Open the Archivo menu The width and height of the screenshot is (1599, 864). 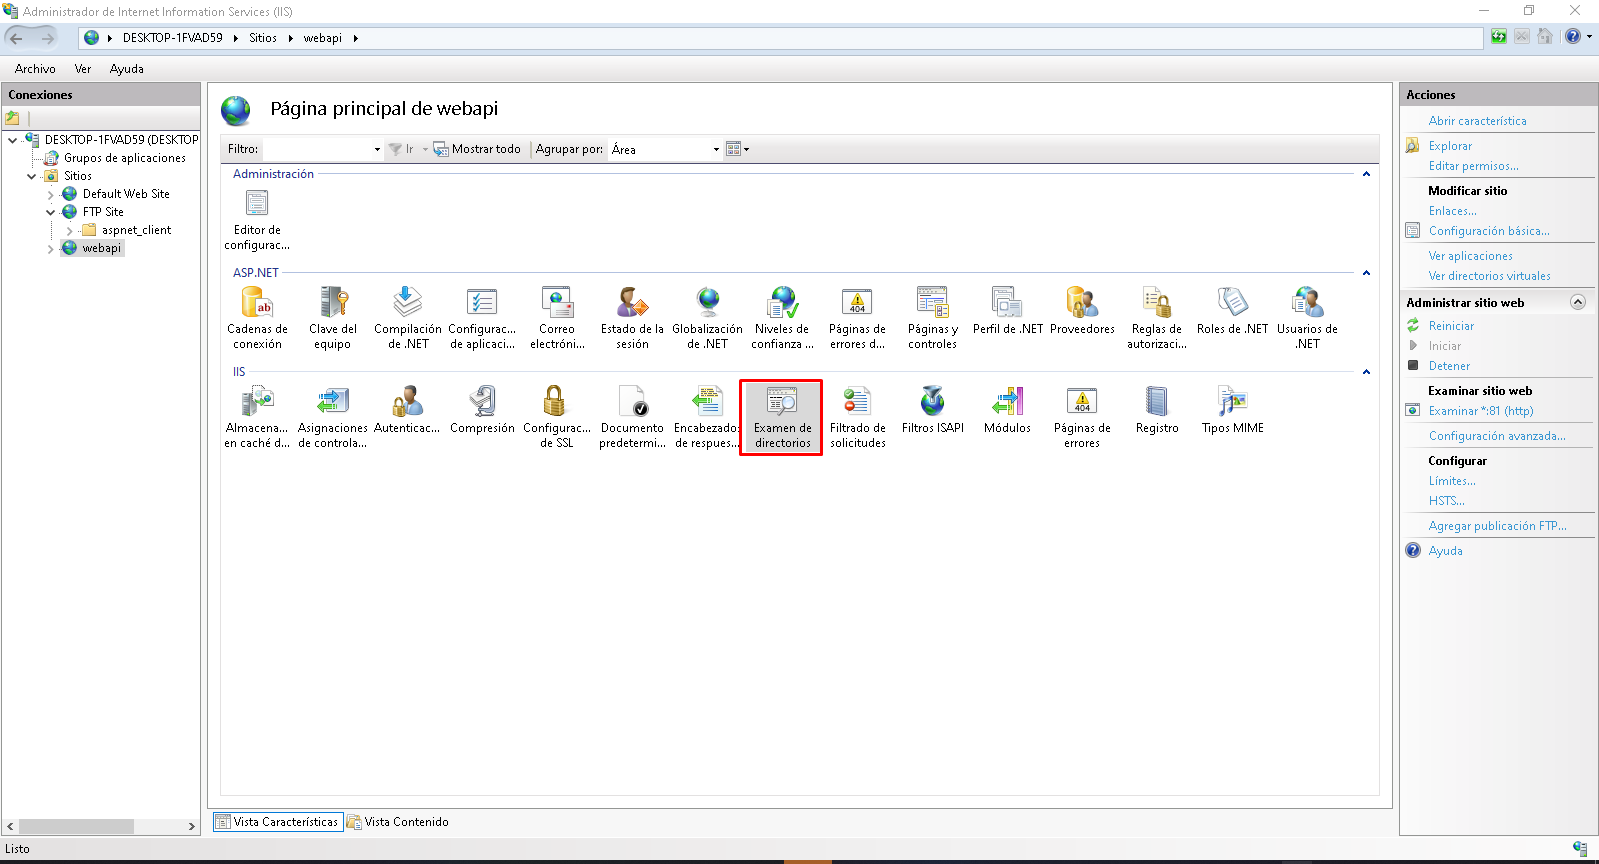point(35,69)
